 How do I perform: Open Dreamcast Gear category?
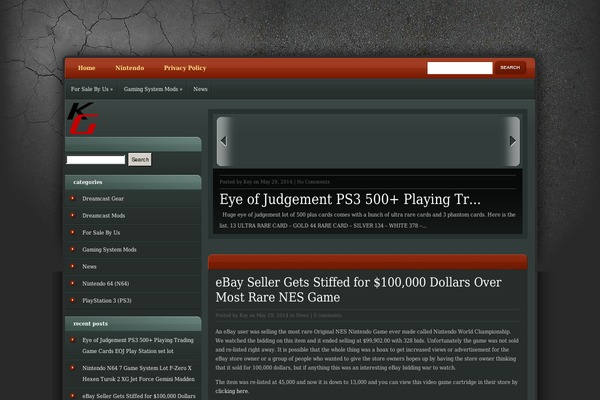pyautogui.click(x=103, y=199)
